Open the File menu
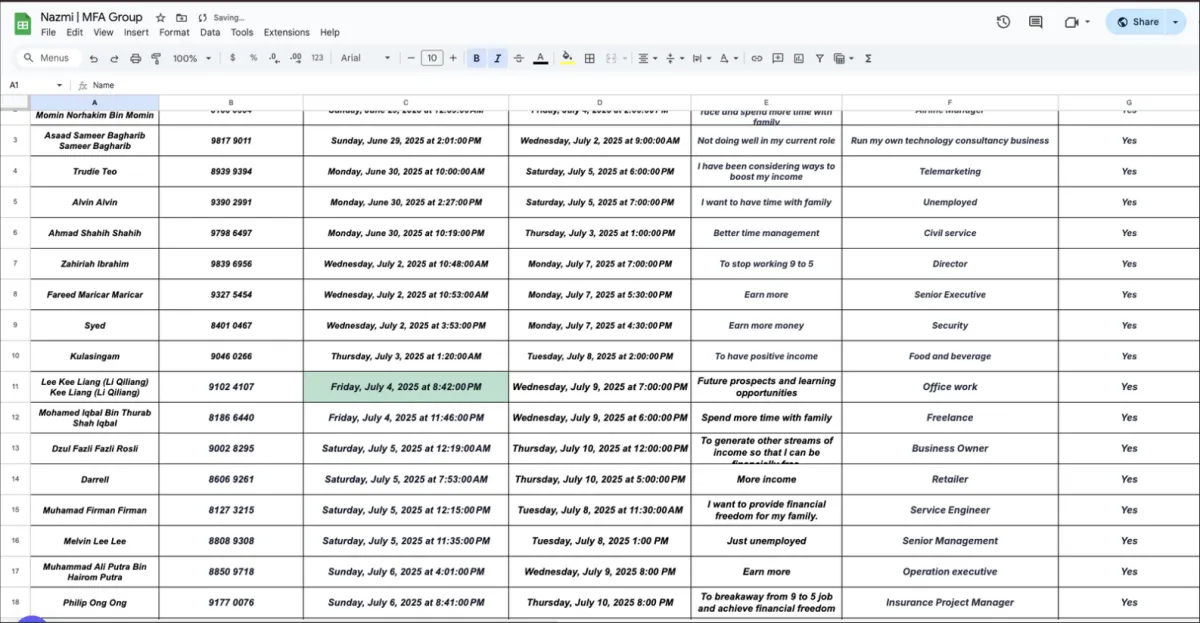 coord(48,32)
